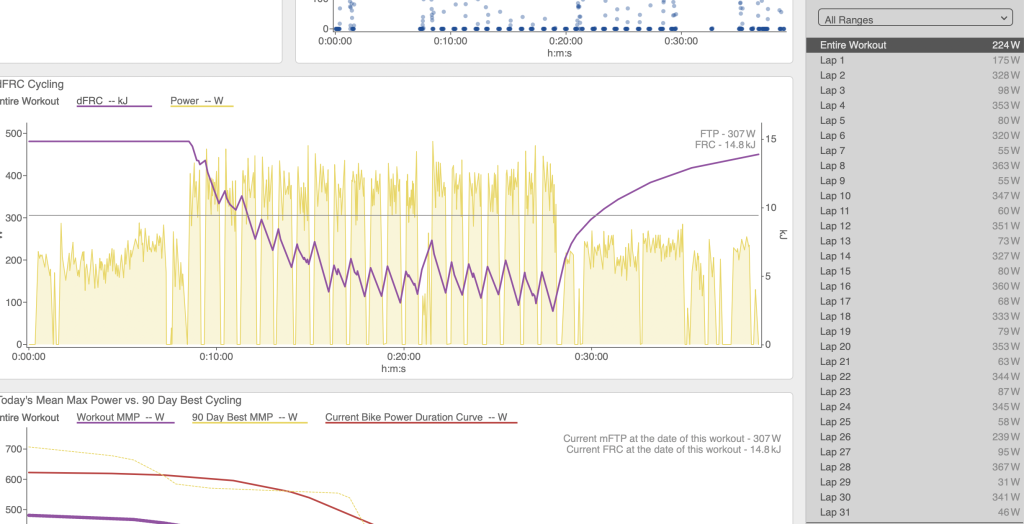Image resolution: width=1024 pixels, height=524 pixels.
Task: Select Lap 30 with 341 W
Action: tap(914, 497)
